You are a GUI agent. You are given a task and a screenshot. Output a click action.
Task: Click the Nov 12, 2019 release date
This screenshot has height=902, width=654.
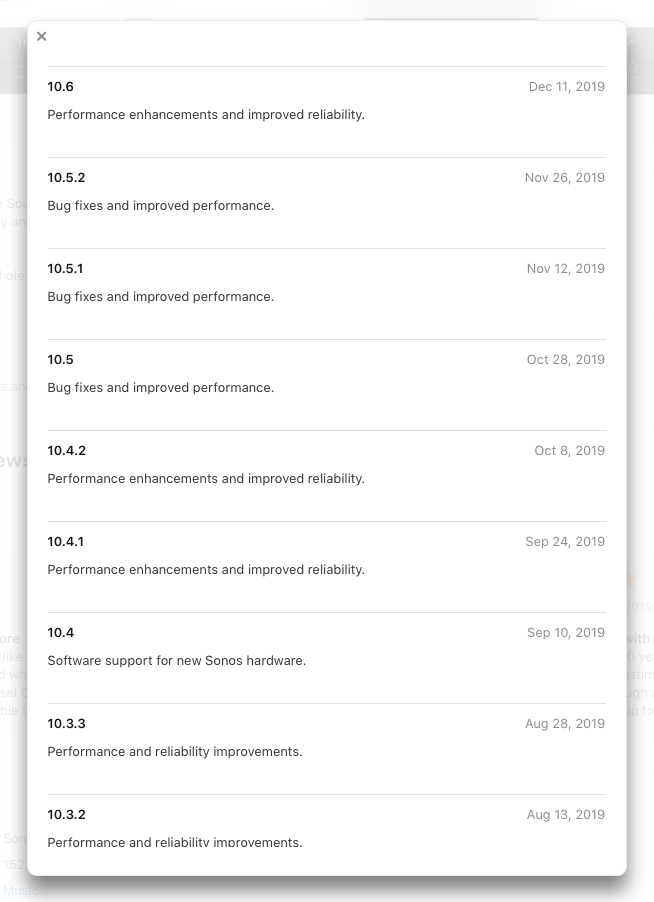pyautogui.click(x=565, y=268)
